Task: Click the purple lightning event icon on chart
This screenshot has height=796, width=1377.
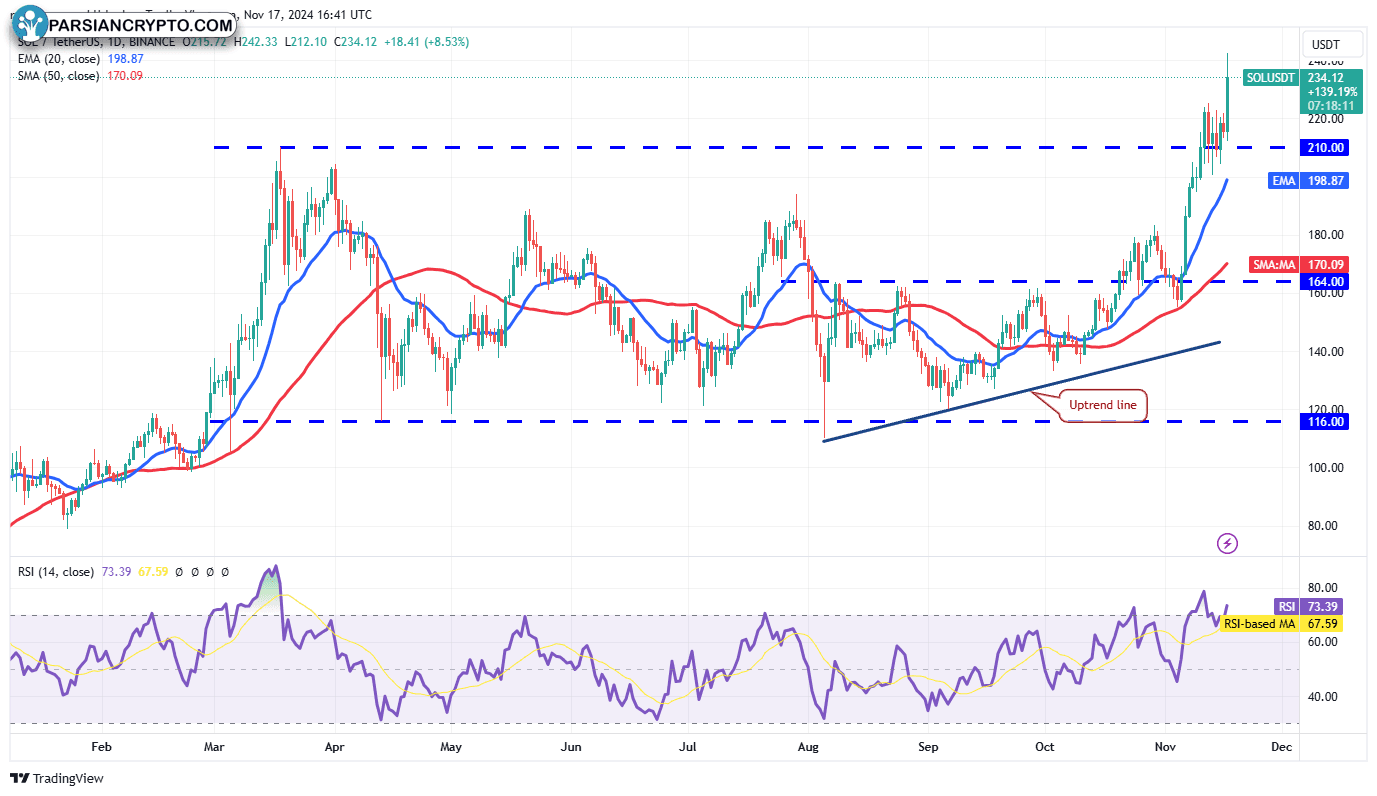Action: 1228,543
